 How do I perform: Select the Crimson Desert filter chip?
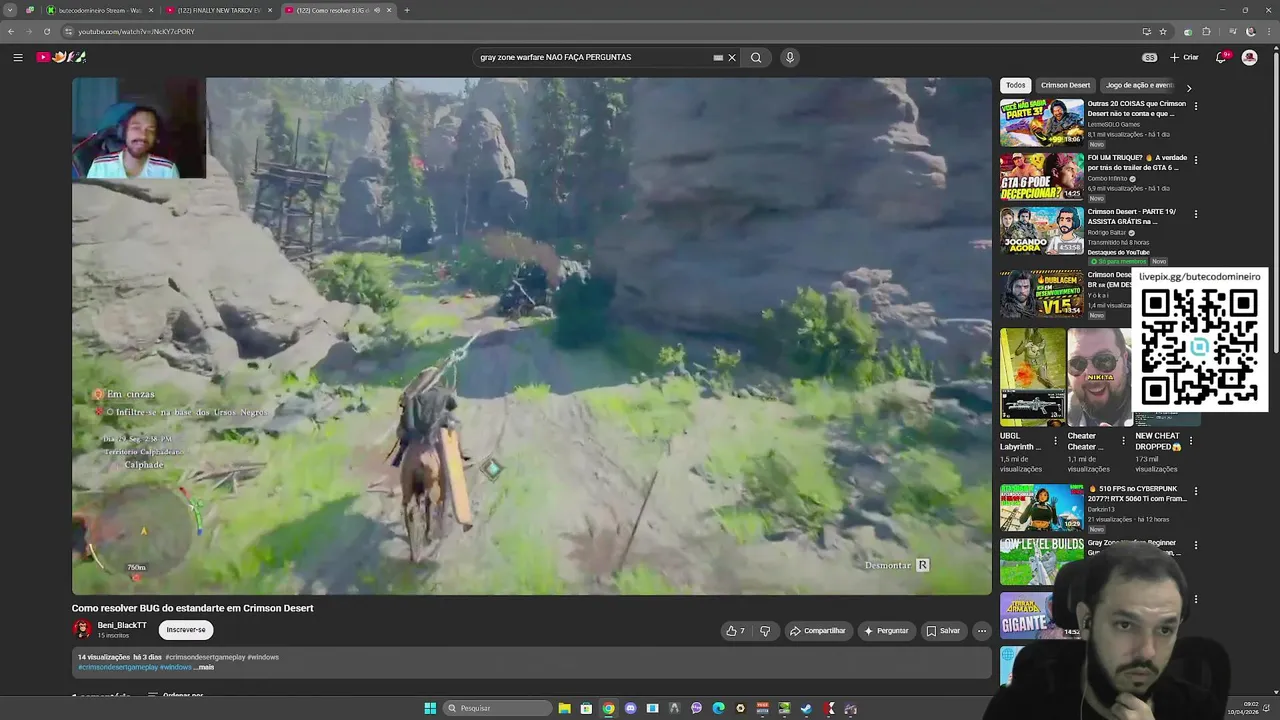coord(1065,85)
